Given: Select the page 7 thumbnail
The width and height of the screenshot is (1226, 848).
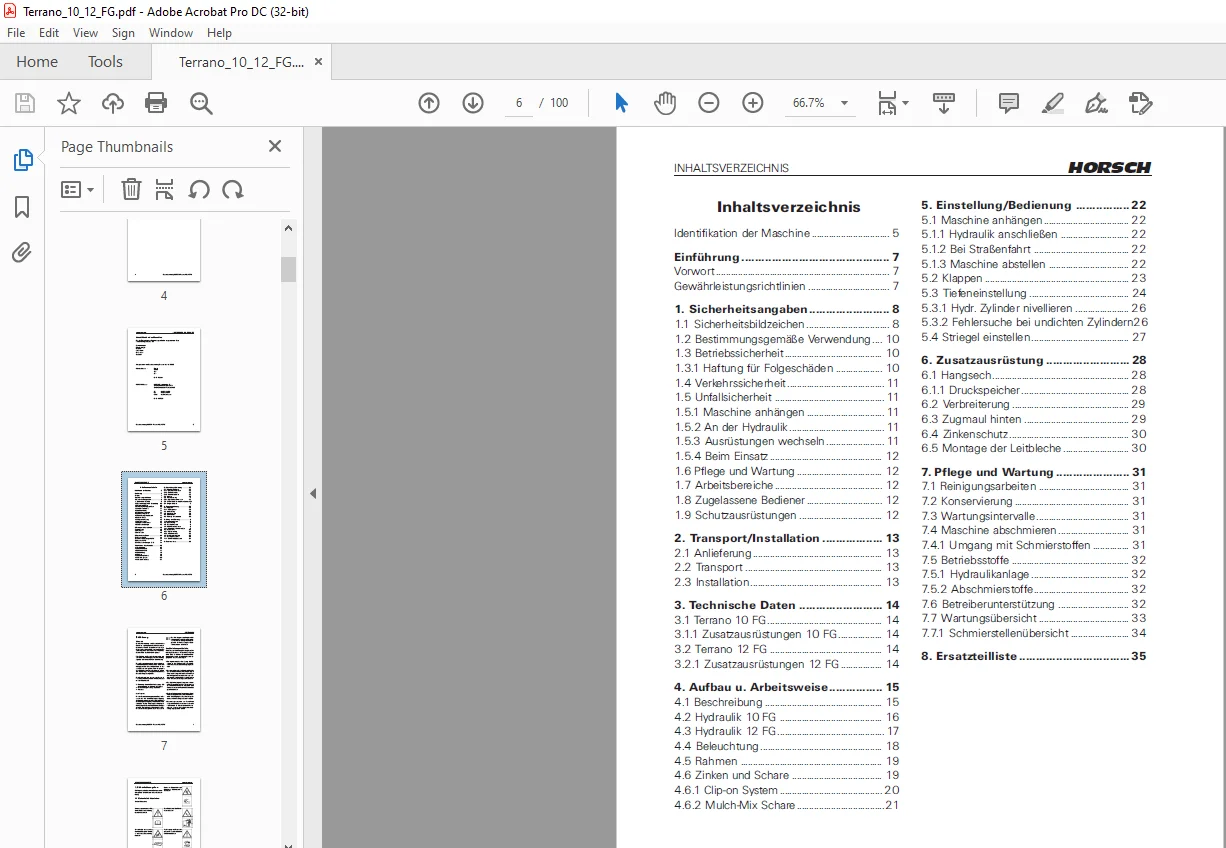Looking at the screenshot, I should pos(164,680).
